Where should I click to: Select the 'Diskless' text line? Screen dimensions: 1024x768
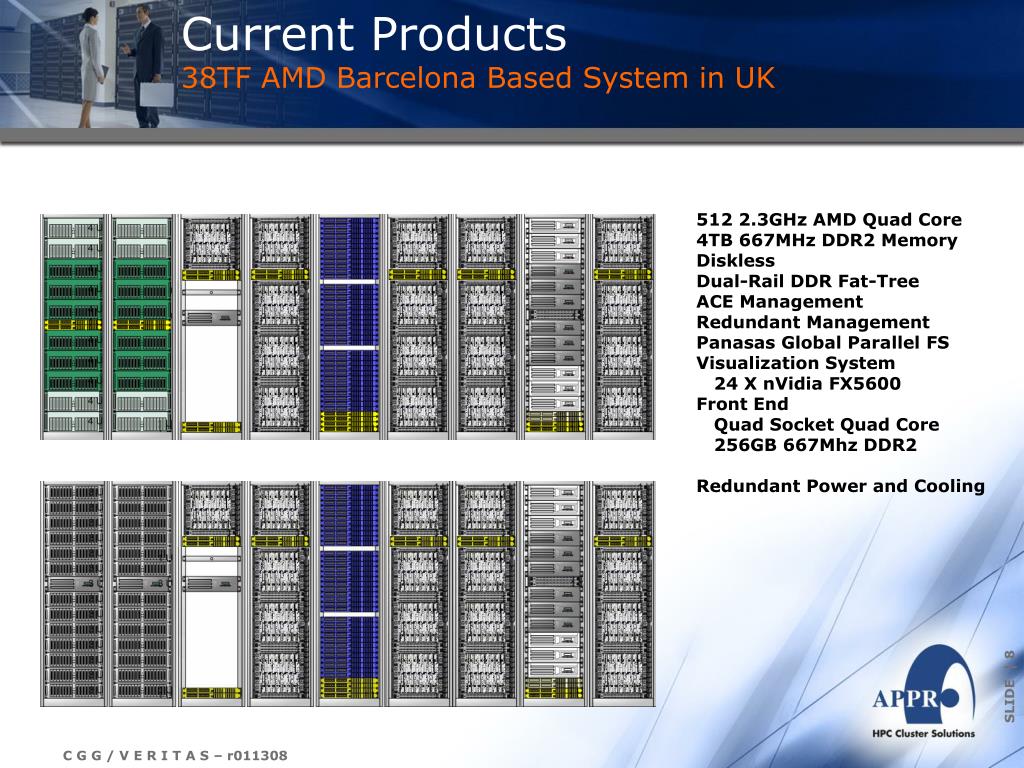(735, 261)
